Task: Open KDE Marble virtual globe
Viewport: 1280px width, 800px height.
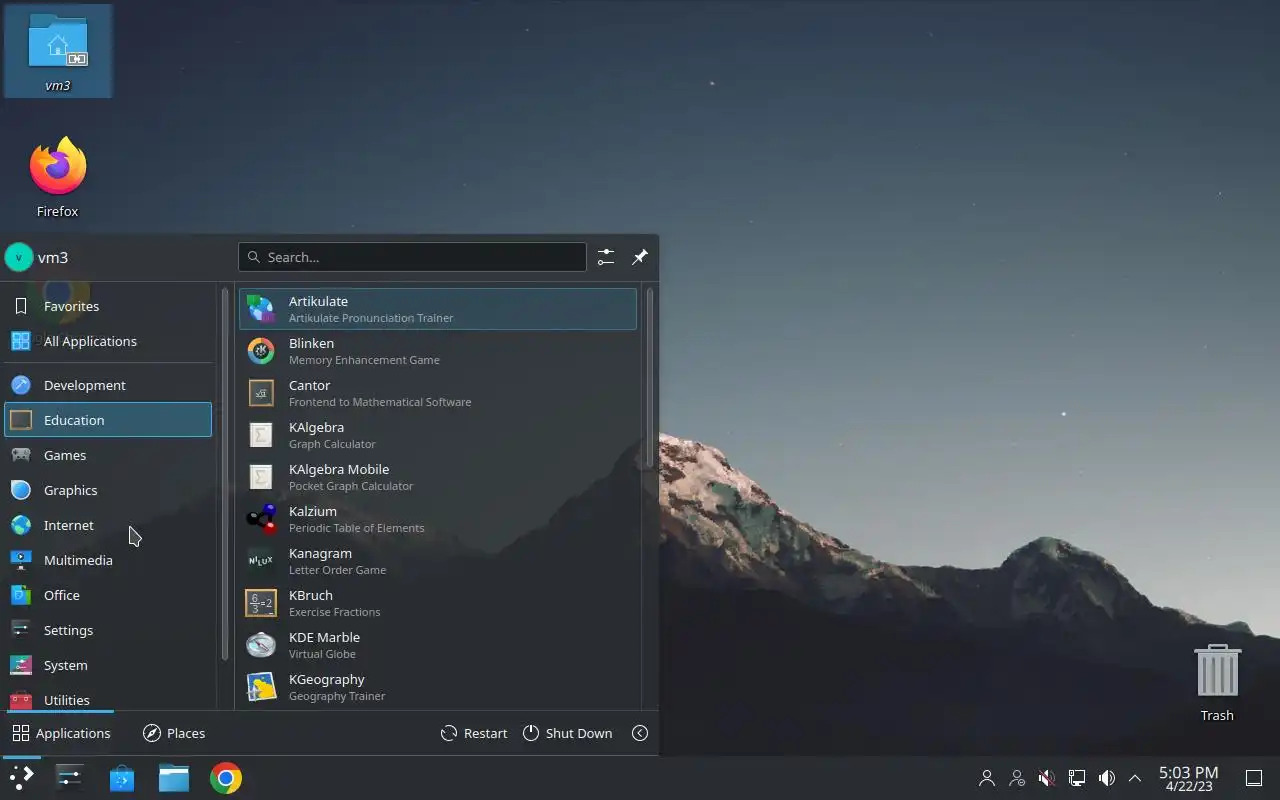Action: [x=437, y=645]
